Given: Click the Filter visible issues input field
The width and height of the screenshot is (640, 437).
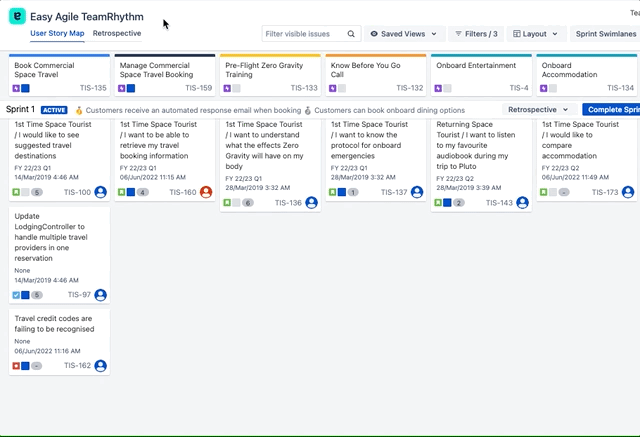Looking at the screenshot, I should [302, 34].
